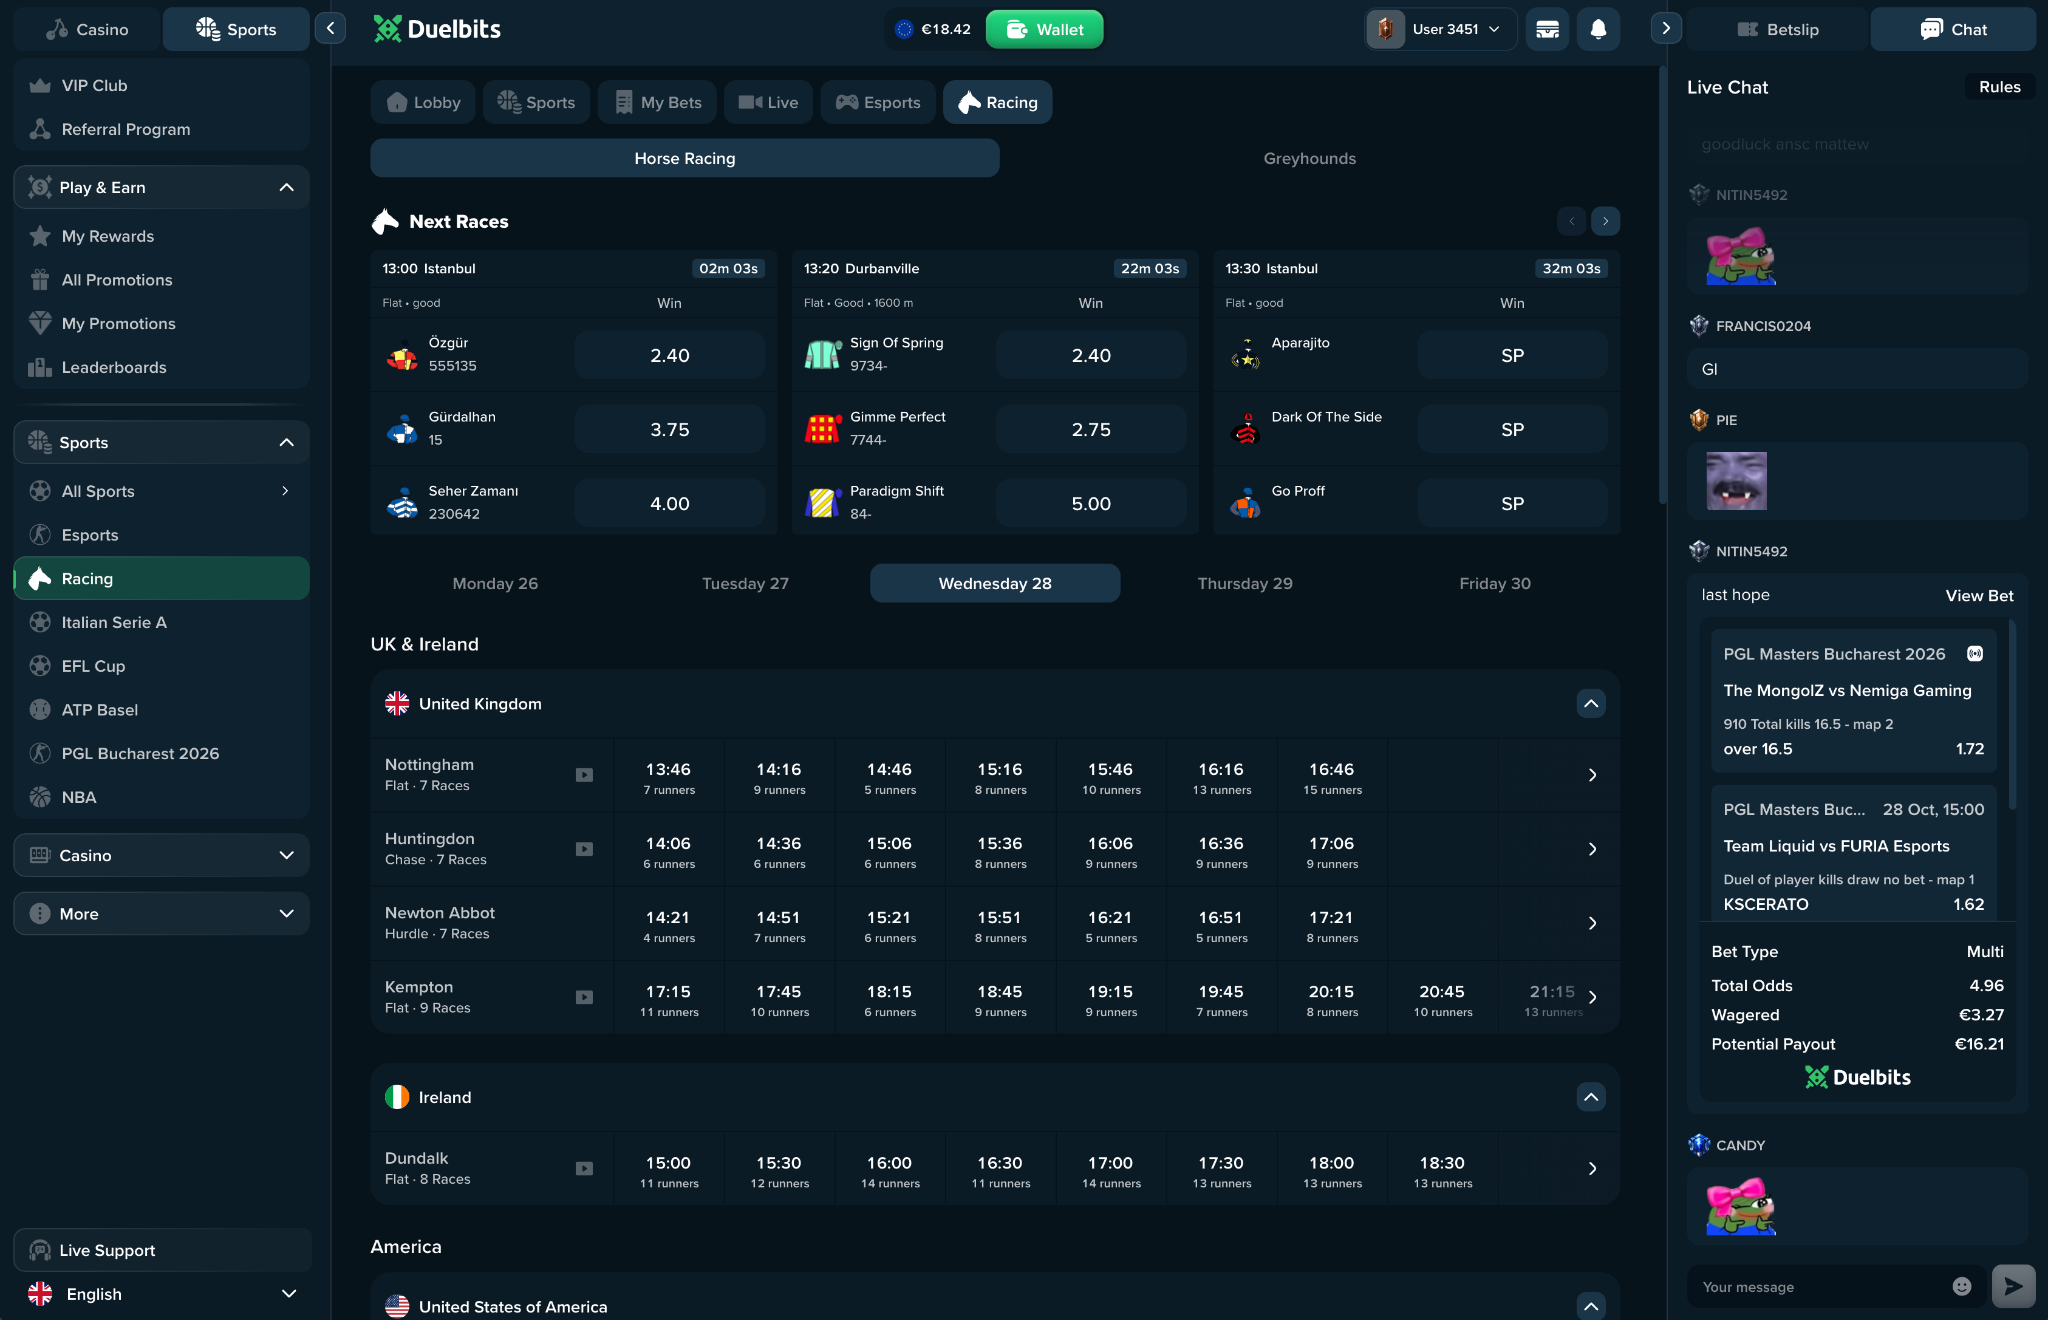
Task: Click View Bet in chat
Action: coord(1979,595)
